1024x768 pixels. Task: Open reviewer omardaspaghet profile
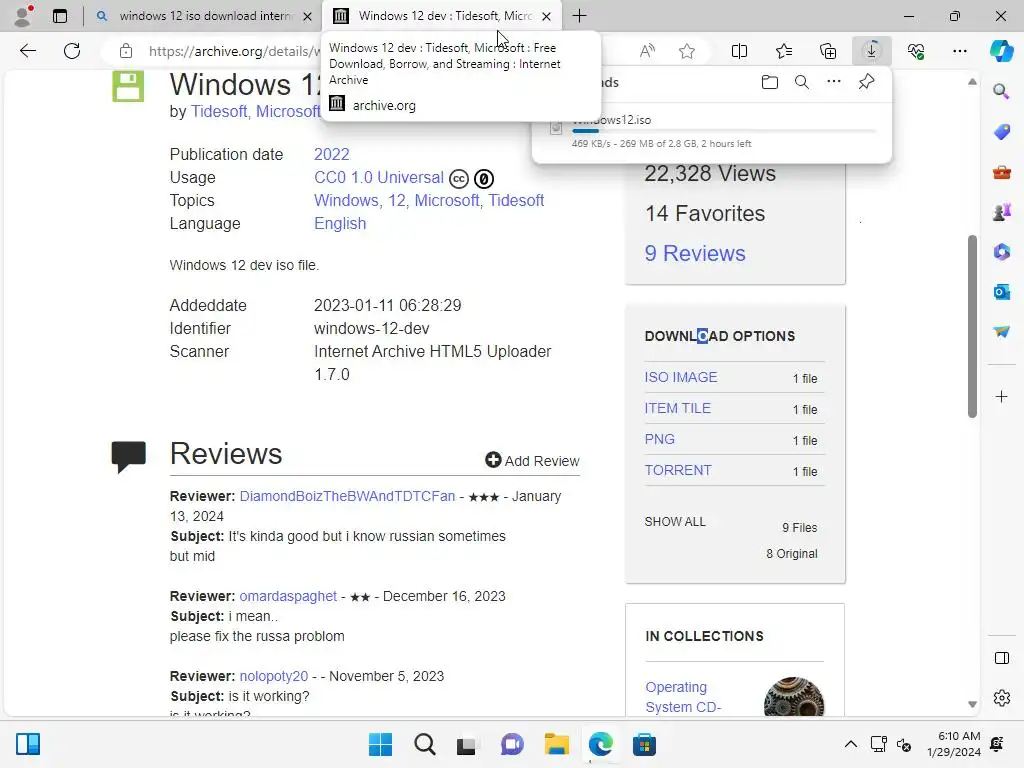point(288,596)
